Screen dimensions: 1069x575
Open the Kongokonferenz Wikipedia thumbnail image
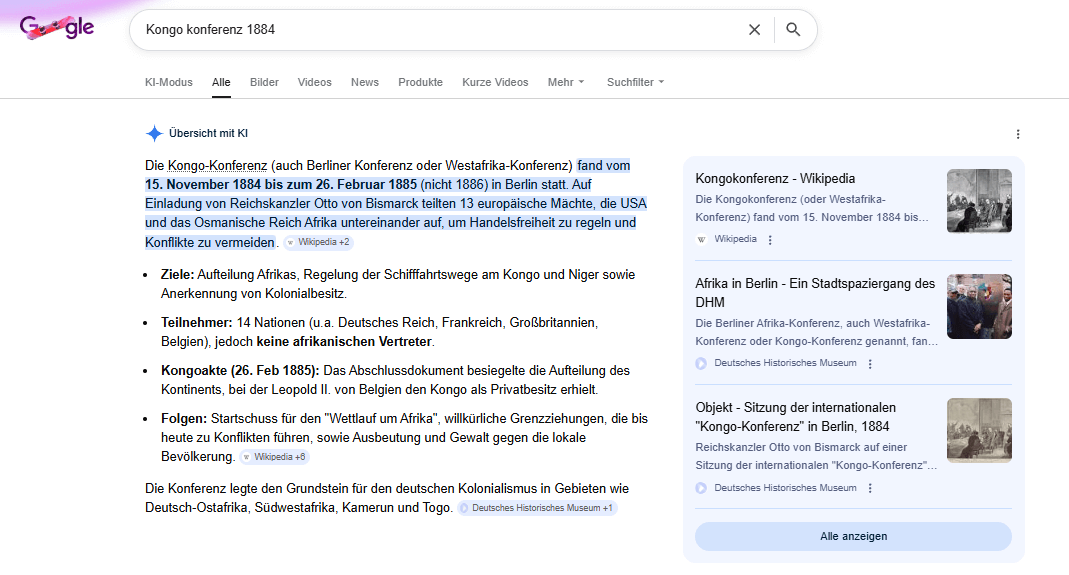979,201
